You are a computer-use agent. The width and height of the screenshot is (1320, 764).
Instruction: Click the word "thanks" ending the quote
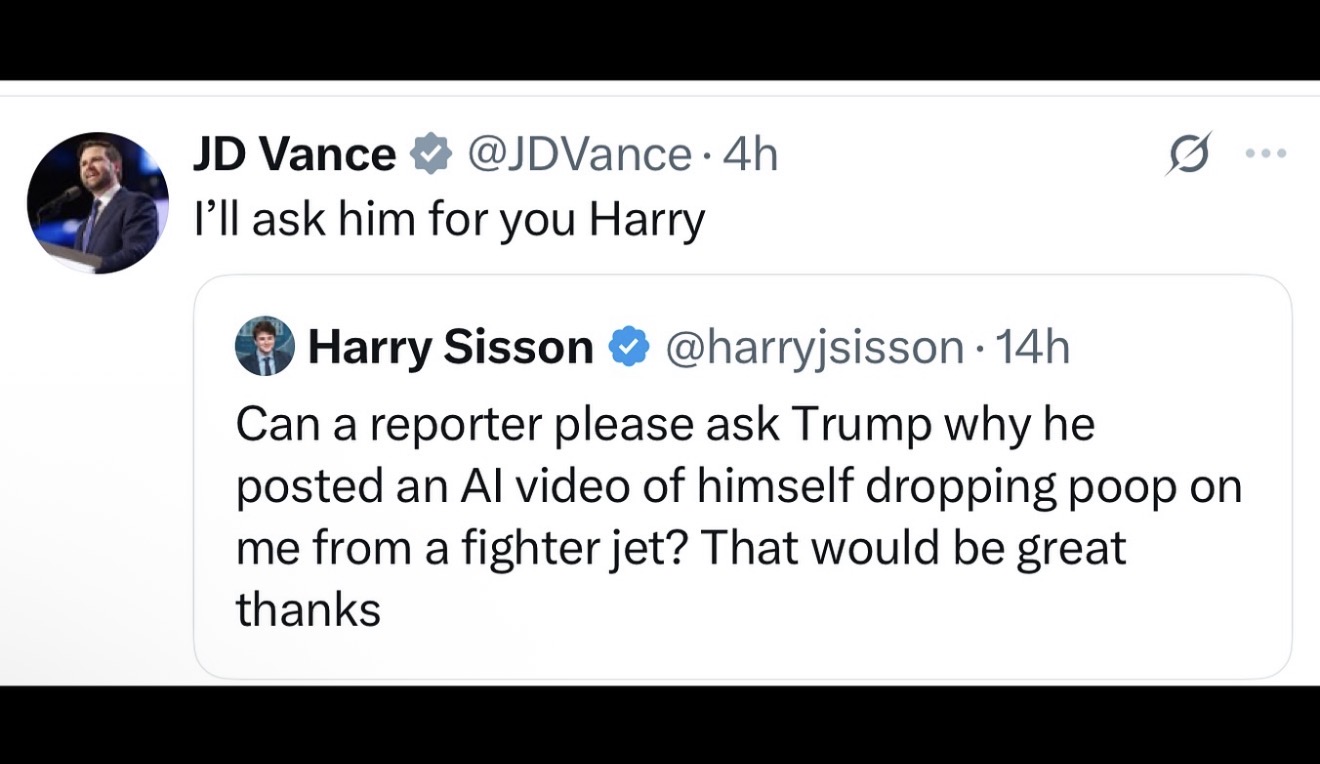[x=308, y=609]
